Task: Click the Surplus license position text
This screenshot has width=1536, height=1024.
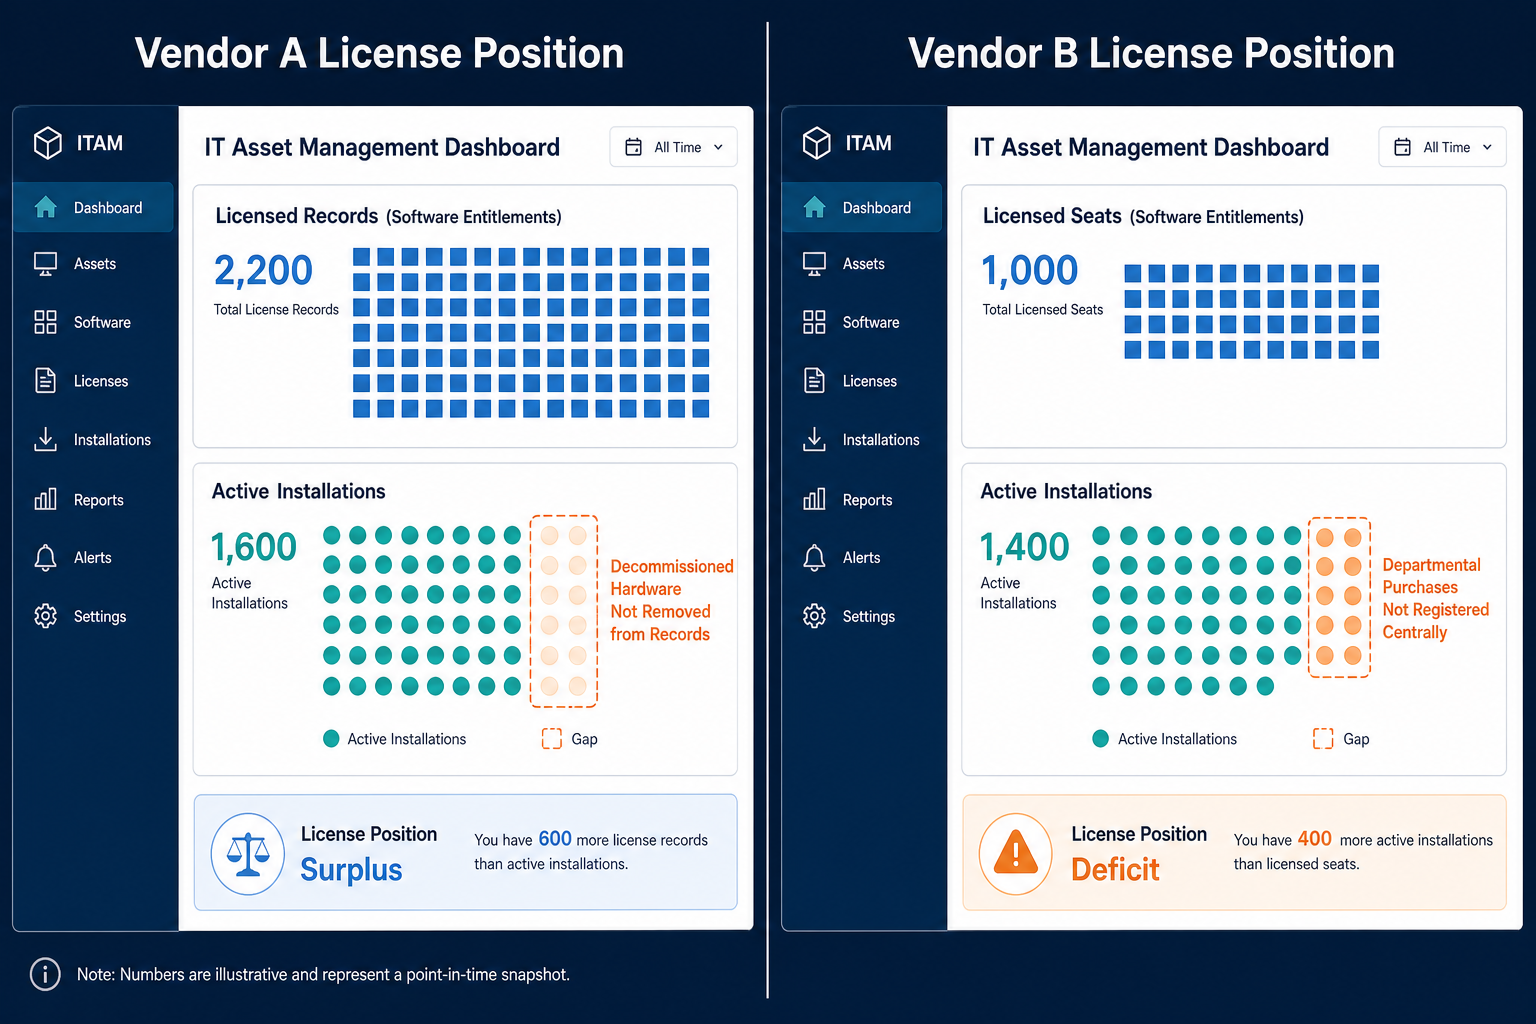Action: (351, 870)
